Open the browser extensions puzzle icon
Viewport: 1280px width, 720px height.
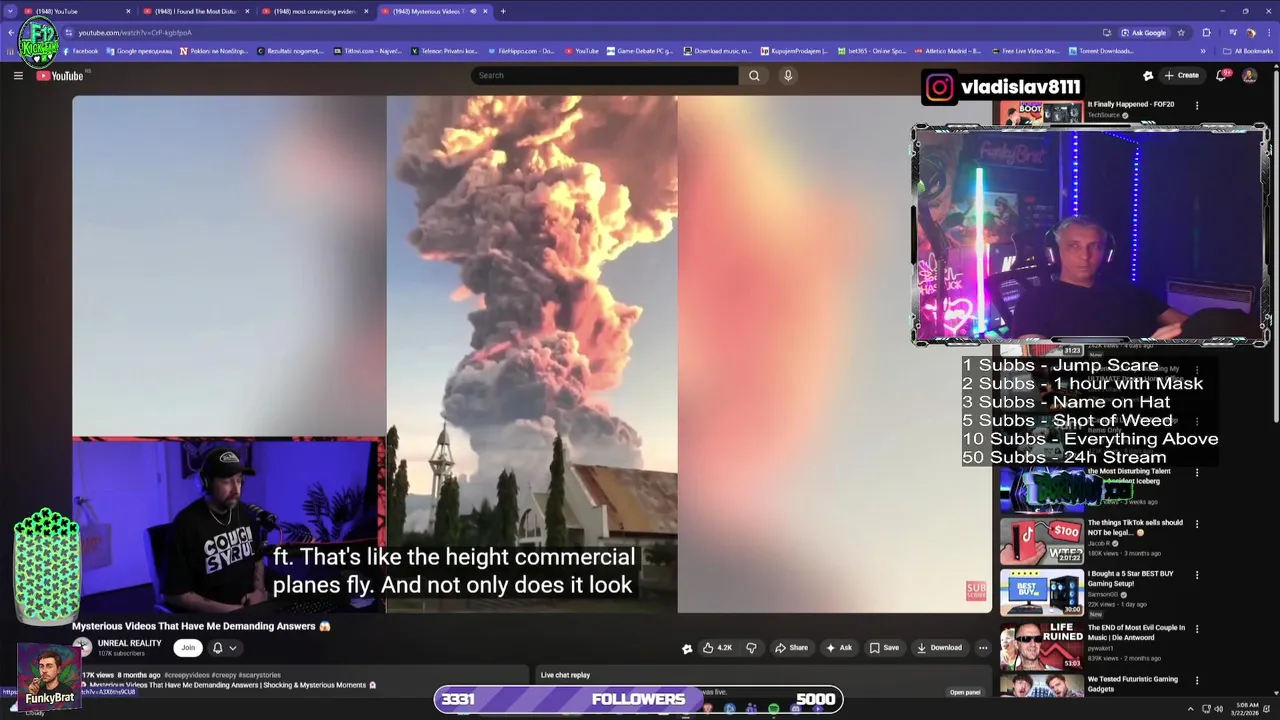click(1206, 32)
